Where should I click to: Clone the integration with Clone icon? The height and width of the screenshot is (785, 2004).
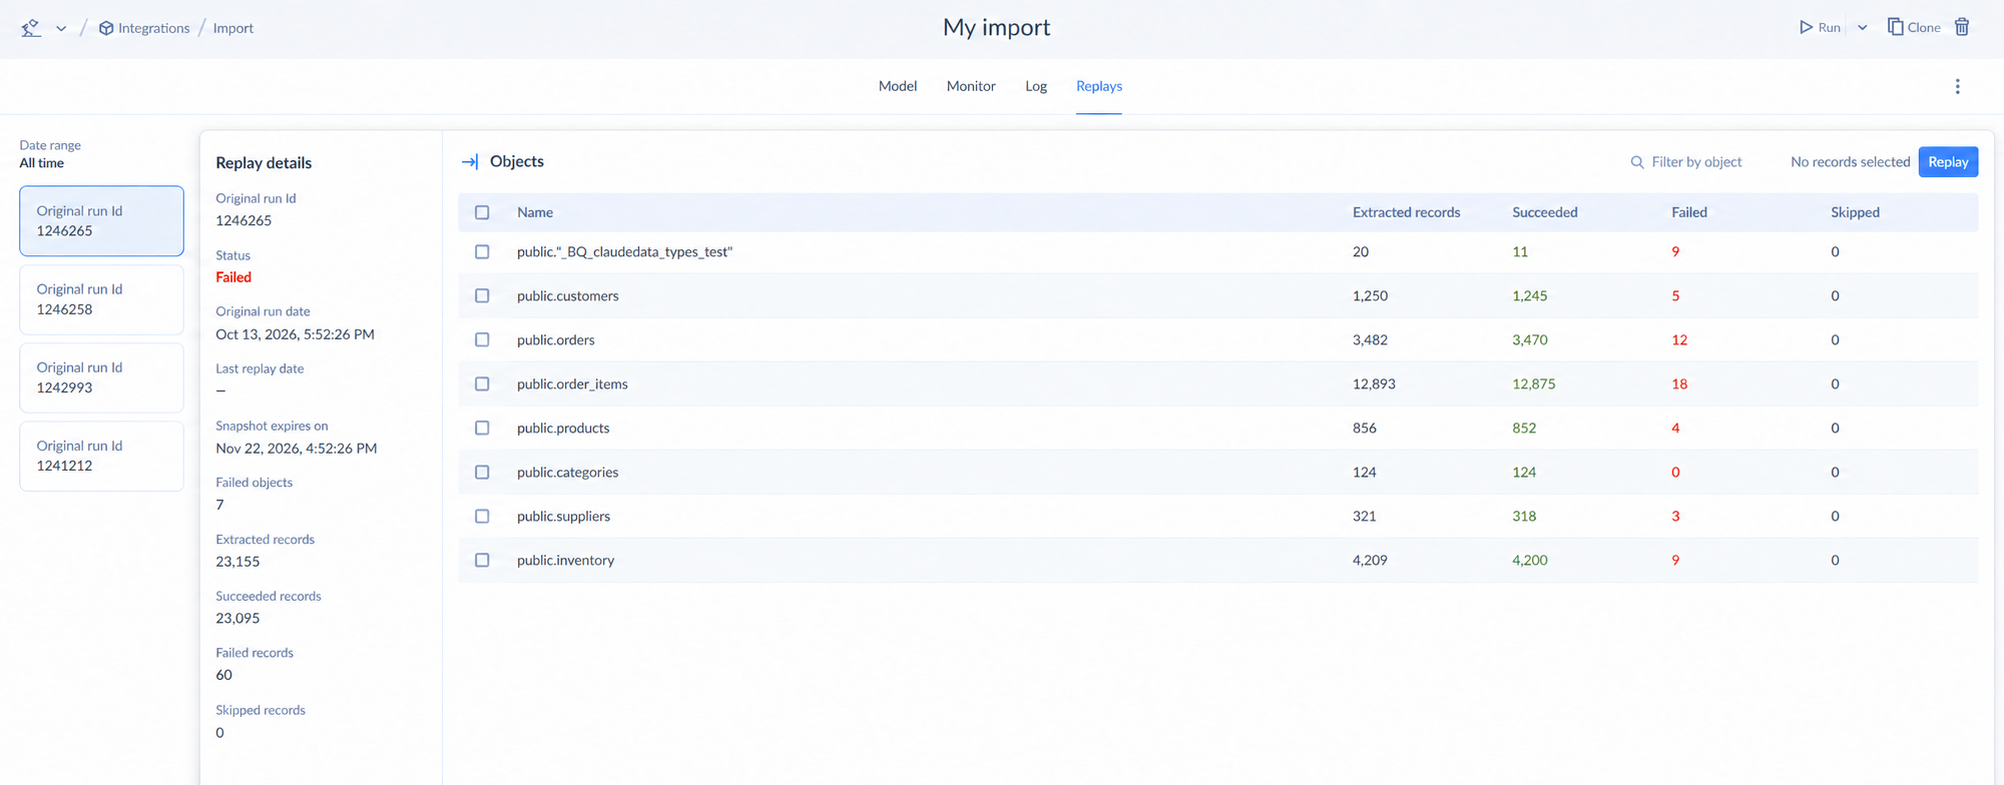pyautogui.click(x=1914, y=27)
